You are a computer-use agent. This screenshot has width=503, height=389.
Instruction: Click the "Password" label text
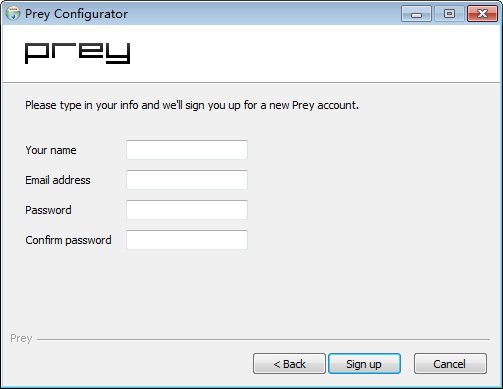48,210
